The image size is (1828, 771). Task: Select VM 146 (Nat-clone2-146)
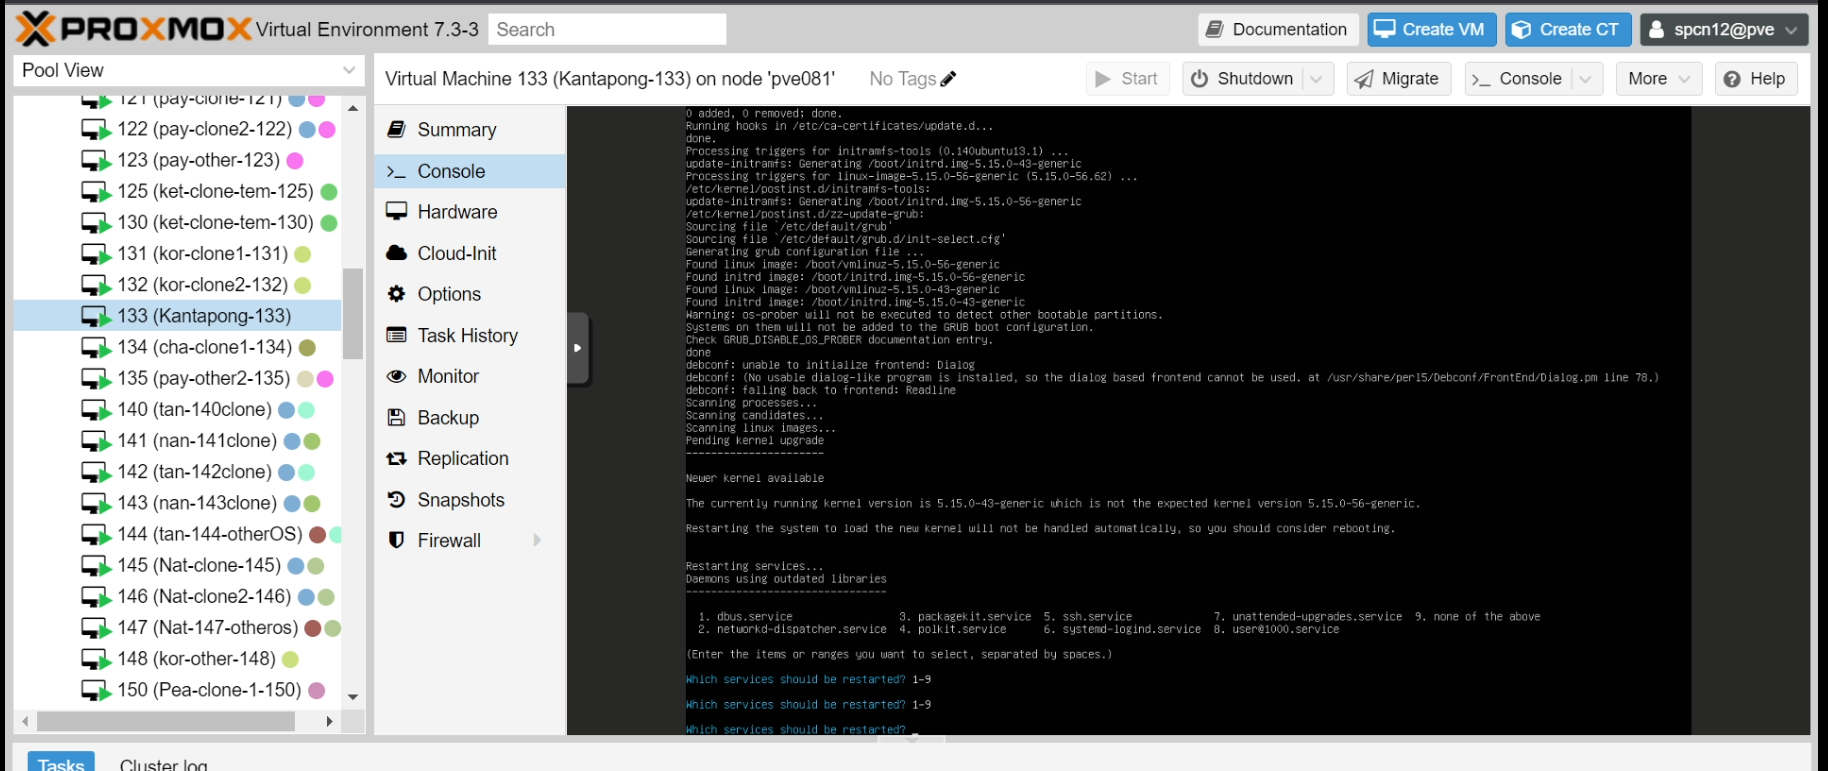pos(177,596)
